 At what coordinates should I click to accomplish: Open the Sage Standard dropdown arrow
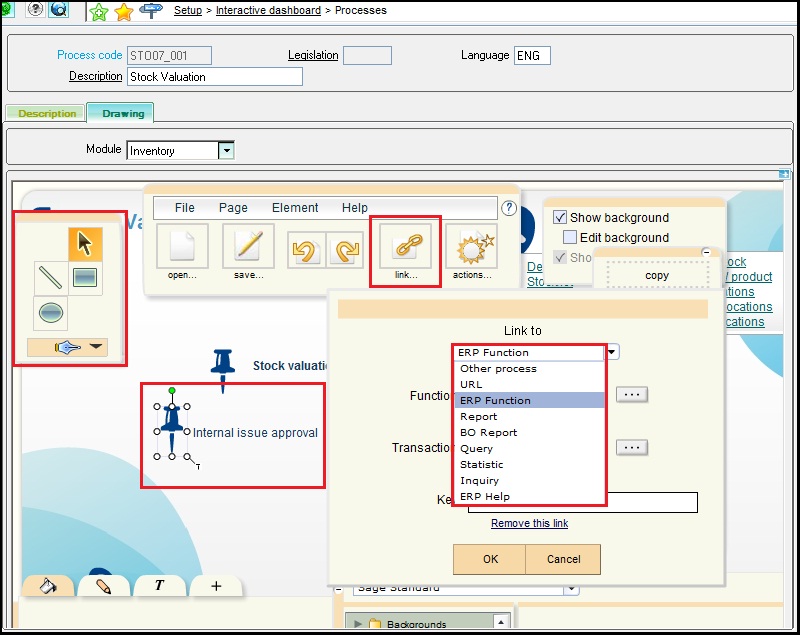click(571, 589)
